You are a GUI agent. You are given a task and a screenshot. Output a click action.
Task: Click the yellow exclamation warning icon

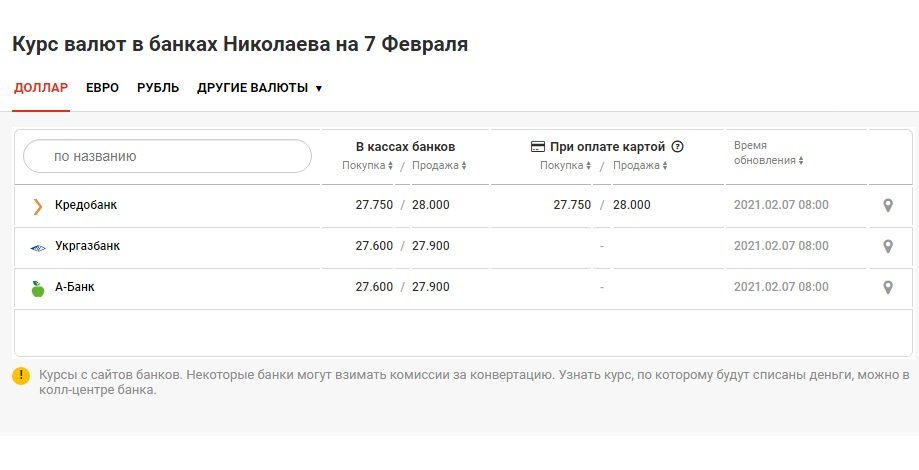[21, 376]
